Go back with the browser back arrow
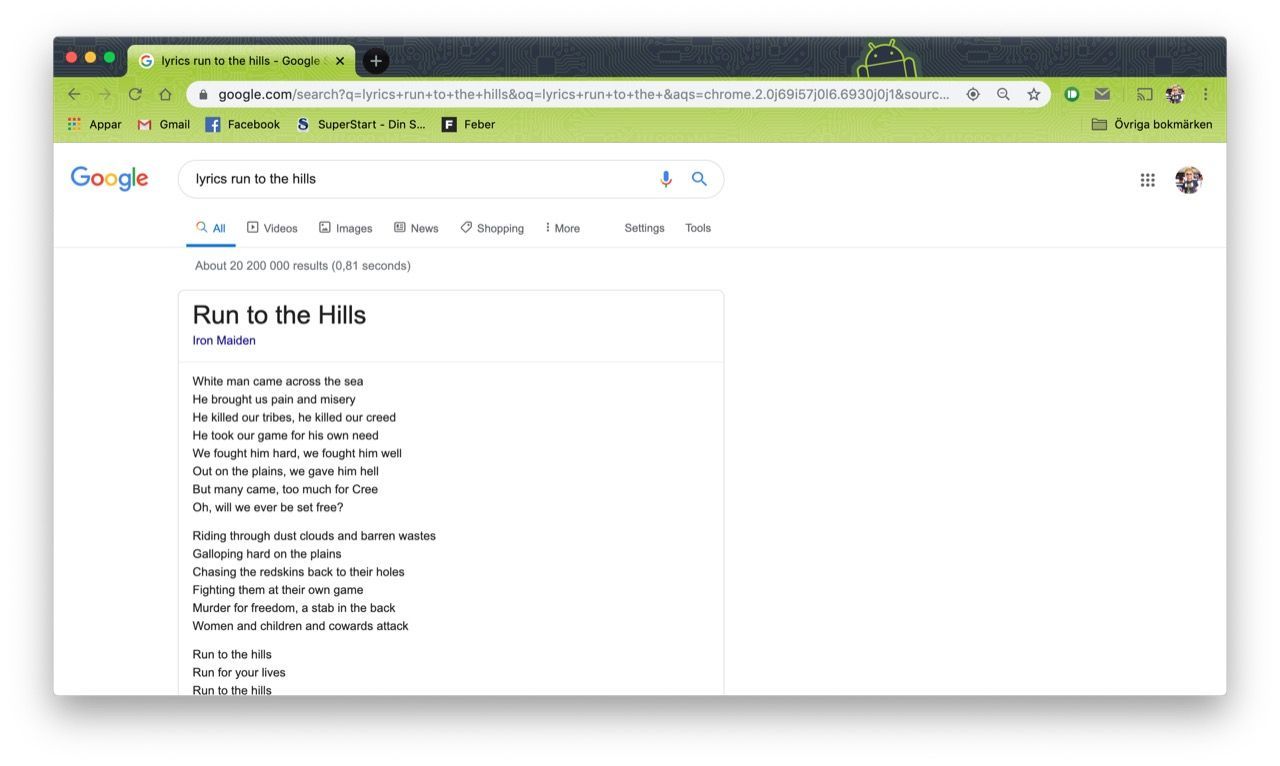This screenshot has height=766, width=1280. click(74, 94)
